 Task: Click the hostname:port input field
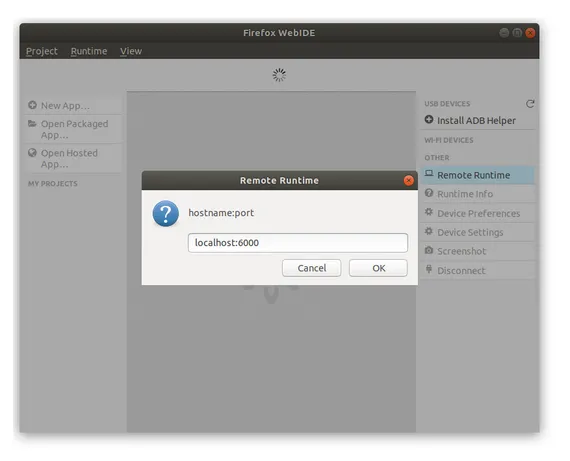coord(298,243)
